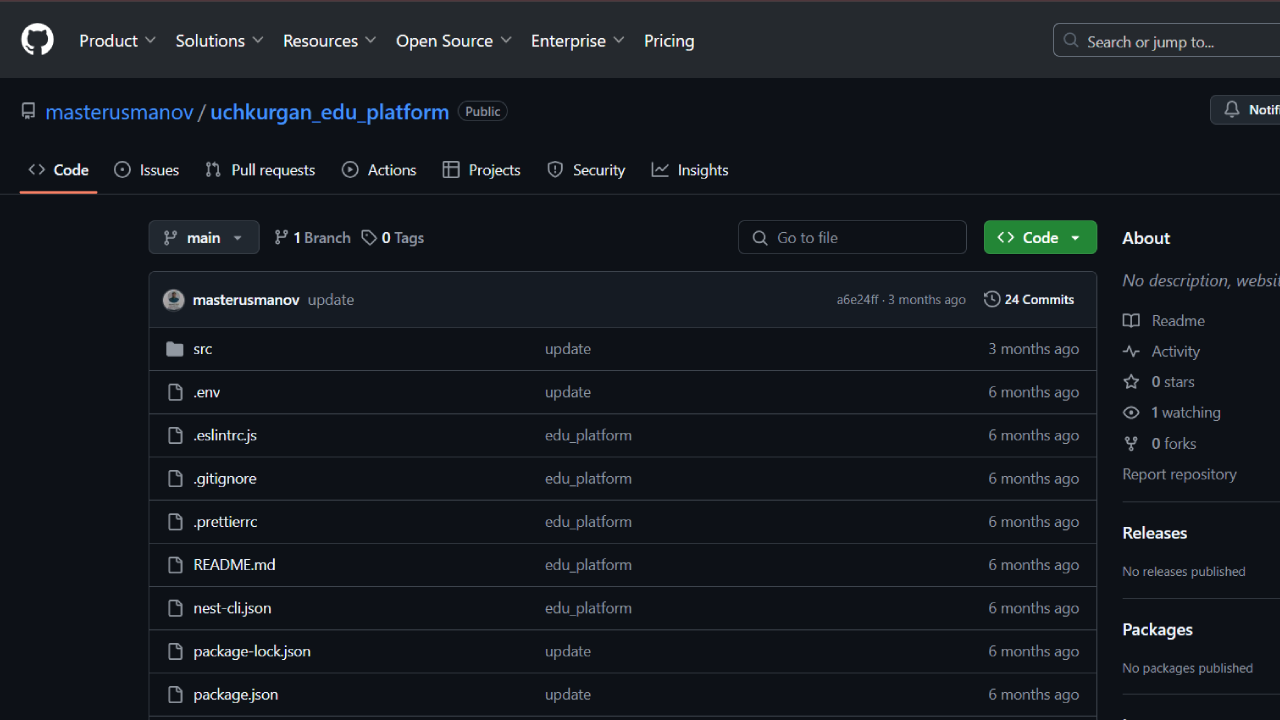Open the uchkurgan_edu_platform repository link
This screenshot has height=720, width=1280.
[x=330, y=112]
